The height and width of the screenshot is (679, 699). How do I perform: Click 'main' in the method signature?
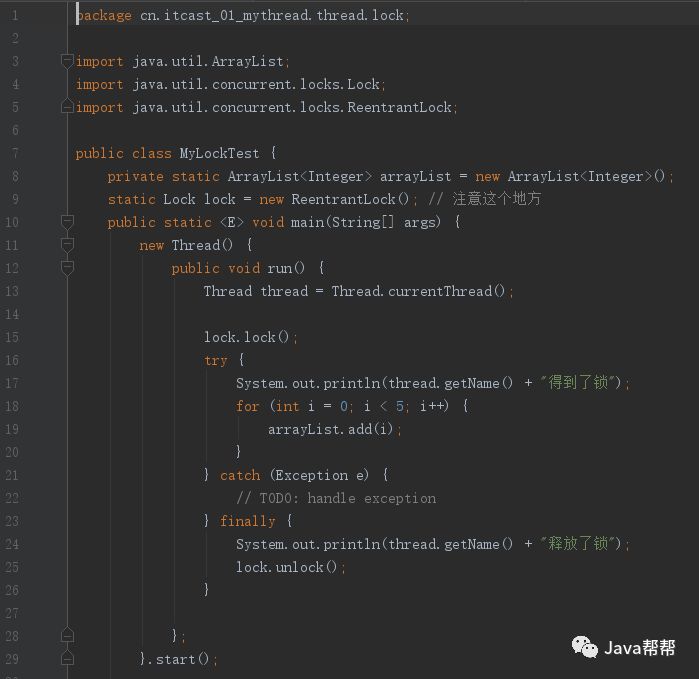pyautogui.click(x=308, y=222)
